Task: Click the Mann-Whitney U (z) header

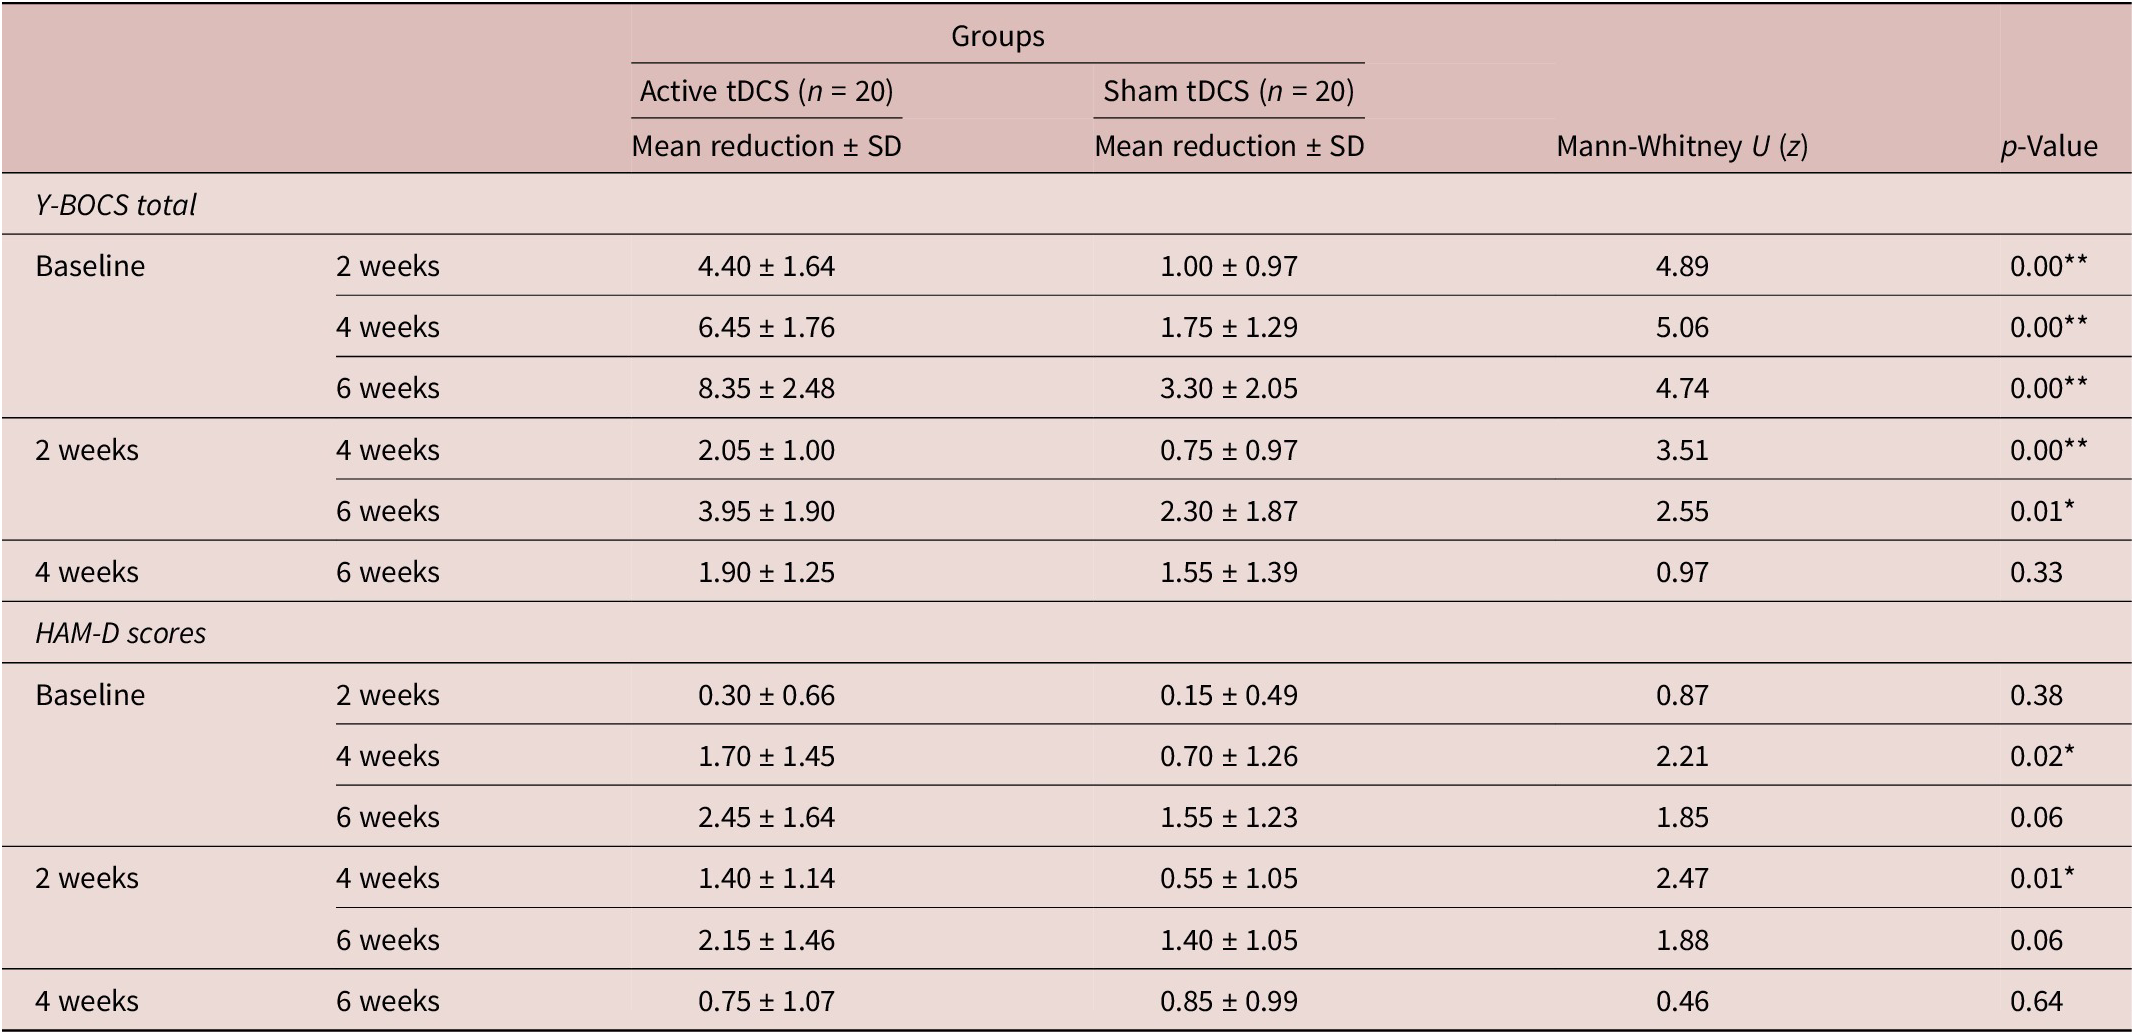Action: (x=1682, y=146)
